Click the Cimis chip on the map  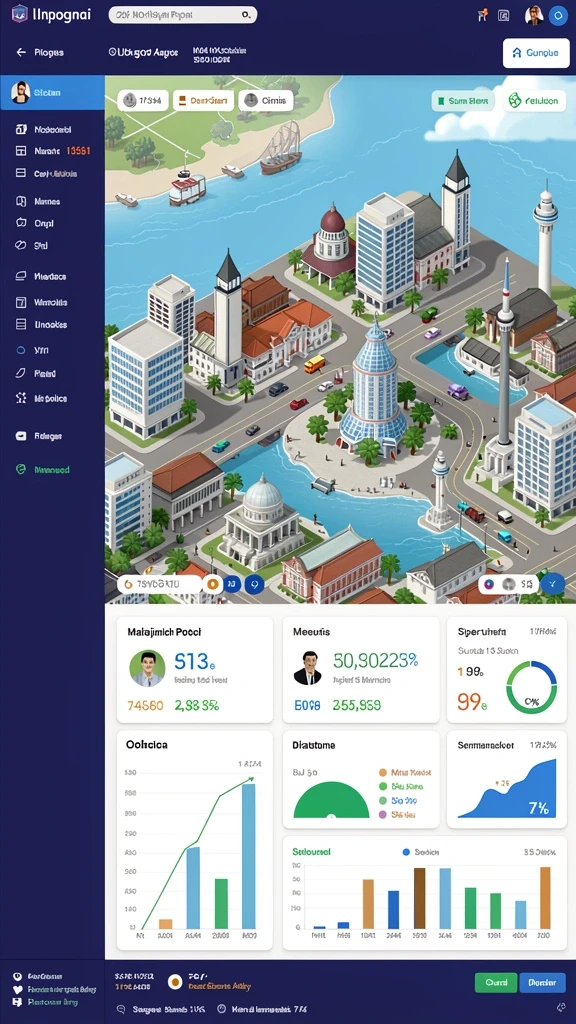point(266,101)
